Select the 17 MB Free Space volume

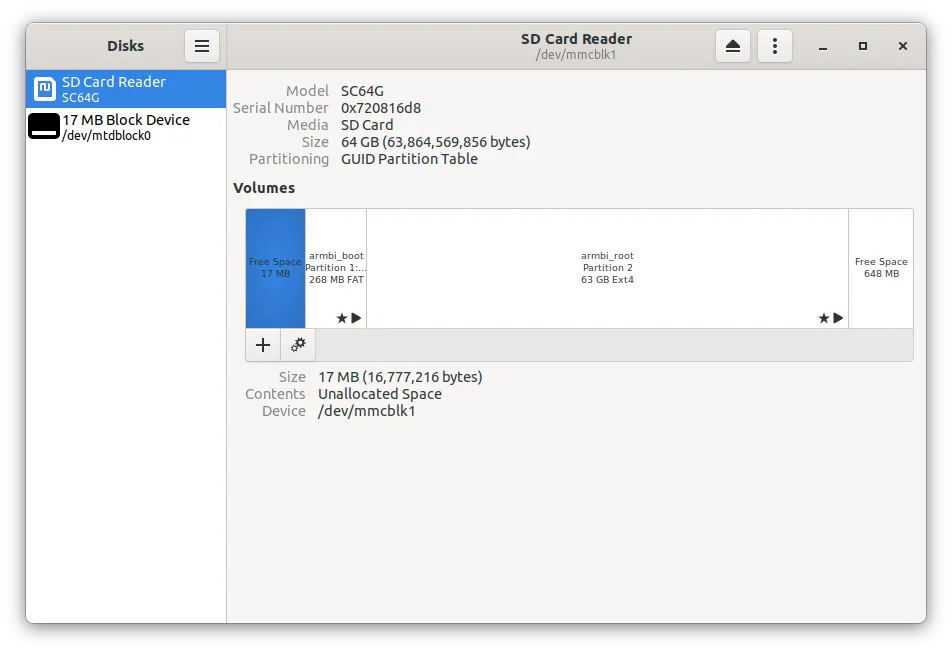click(275, 268)
